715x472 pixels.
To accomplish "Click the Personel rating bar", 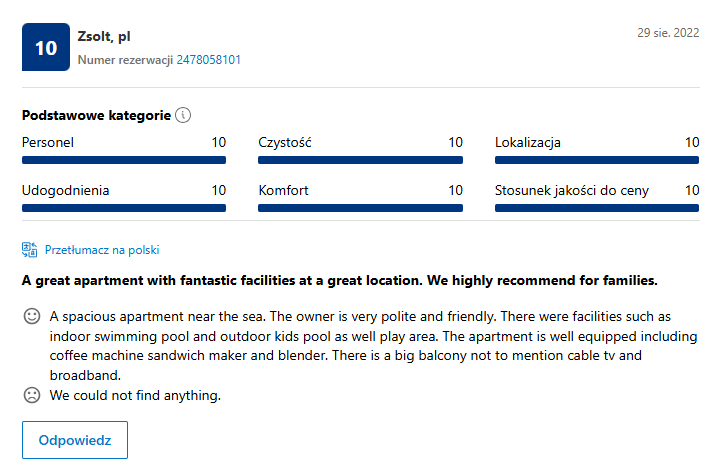I will pyautogui.click(x=124, y=160).
